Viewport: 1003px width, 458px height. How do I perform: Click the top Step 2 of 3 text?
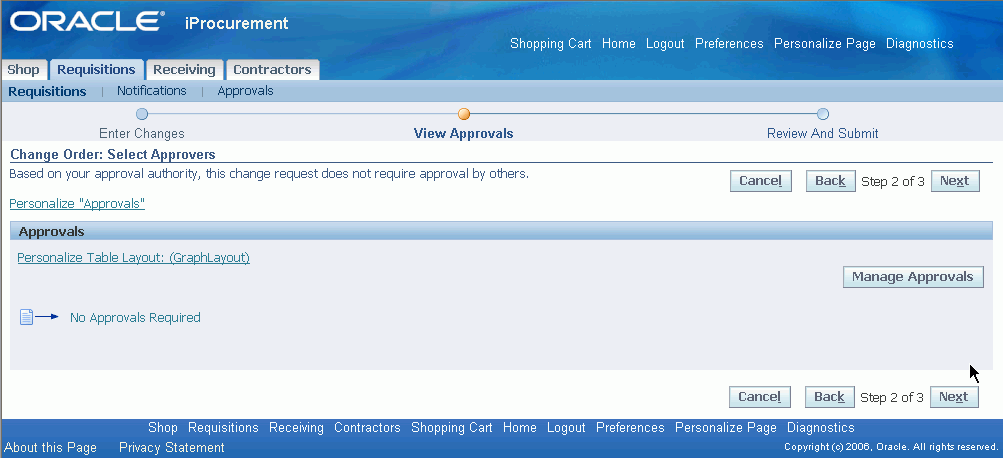[892, 181]
